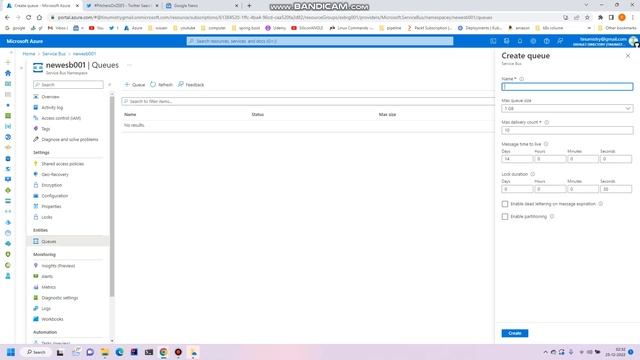640x360 pixels.
Task: Open the Directories and subscriptions filter icon
Action: [x=507, y=41]
